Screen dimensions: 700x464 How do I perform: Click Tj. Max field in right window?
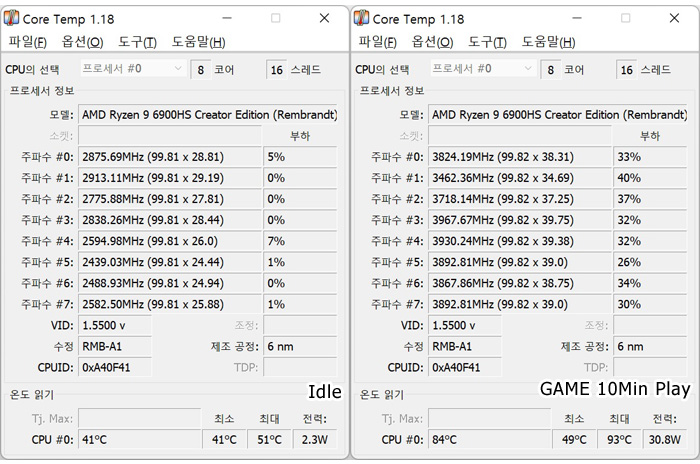pos(490,418)
